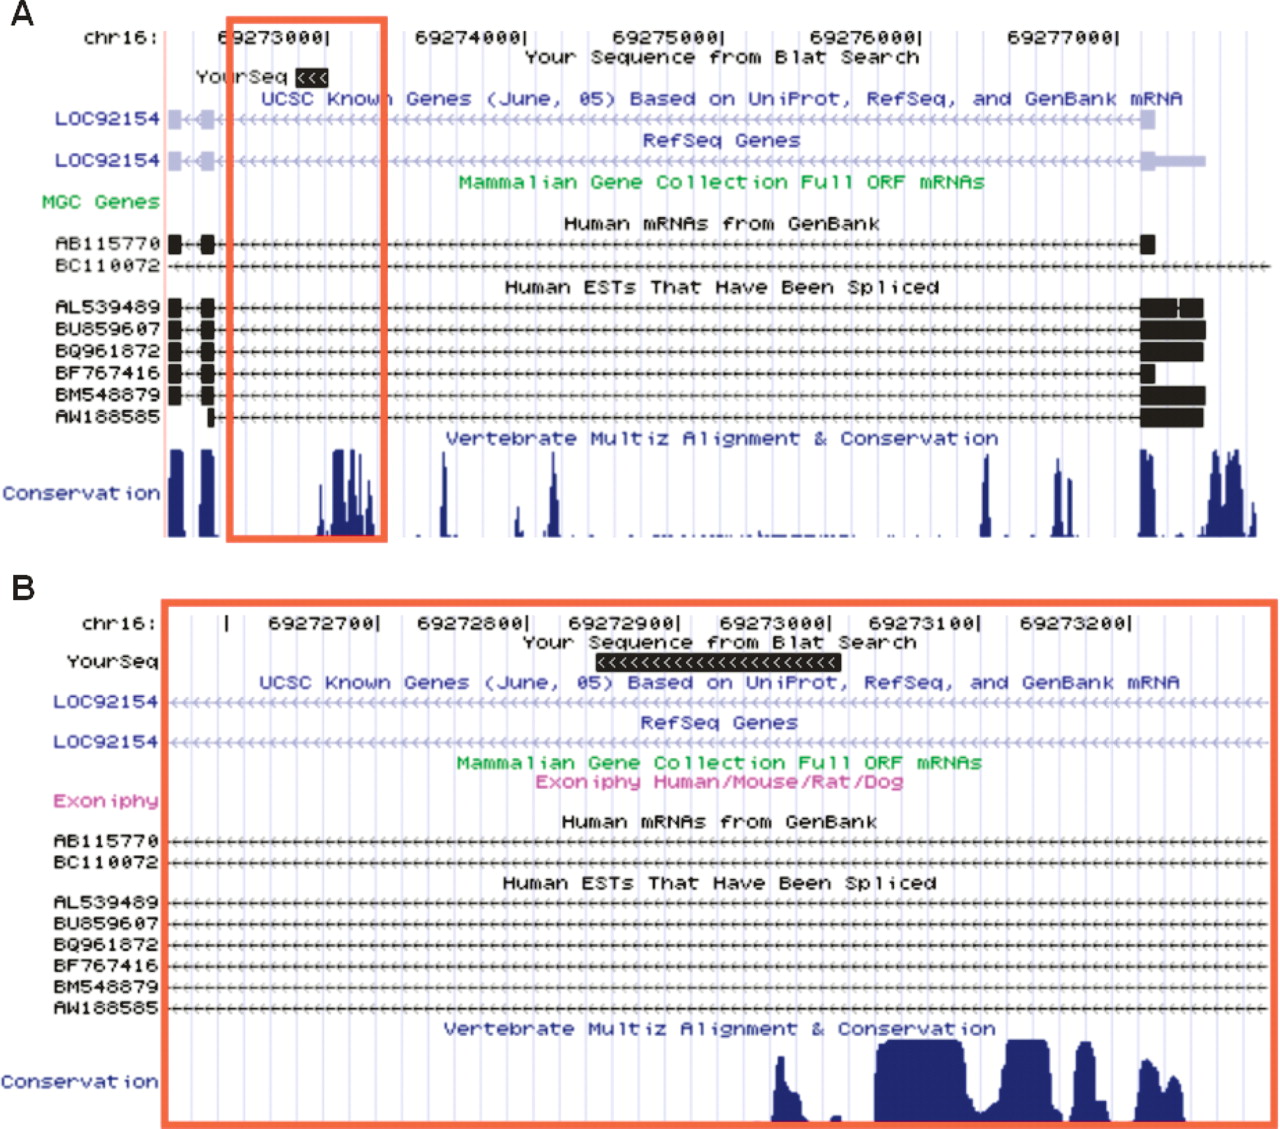Viewport: 1280px width, 1129px height.
Task: Click the YourSeq BLAT hit block in panel A
Action: coord(312,78)
